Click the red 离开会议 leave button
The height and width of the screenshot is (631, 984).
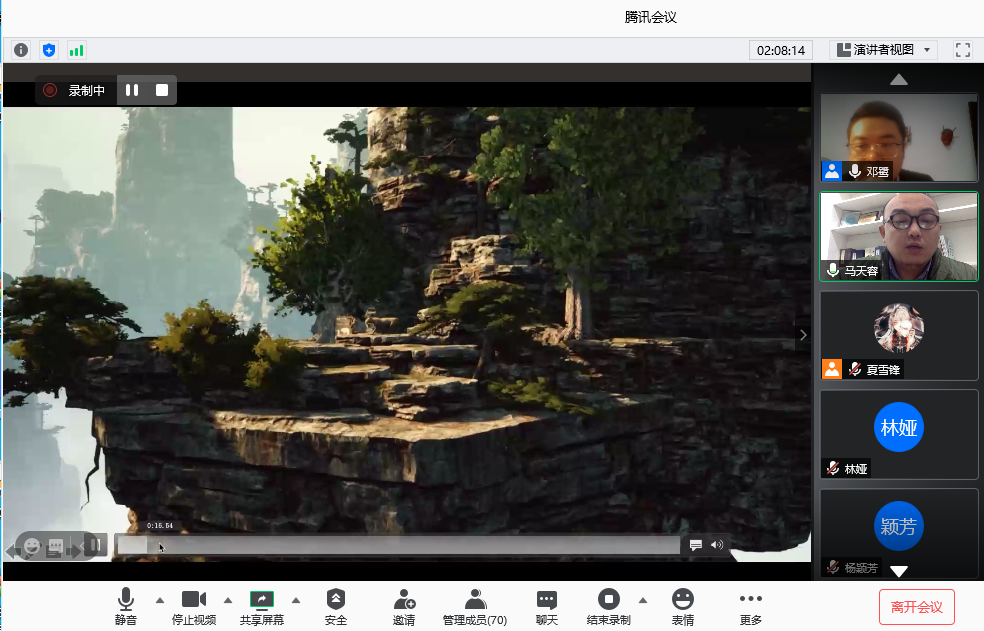[x=917, y=607]
